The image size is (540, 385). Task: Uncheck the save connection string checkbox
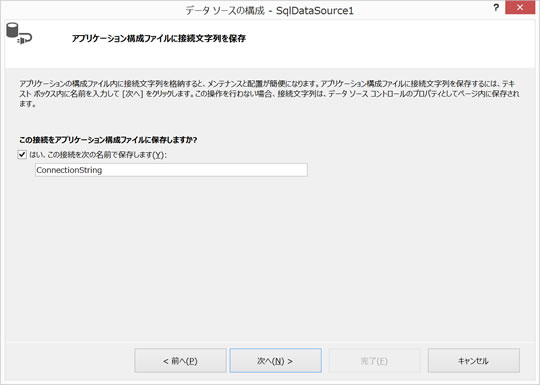(x=22, y=155)
